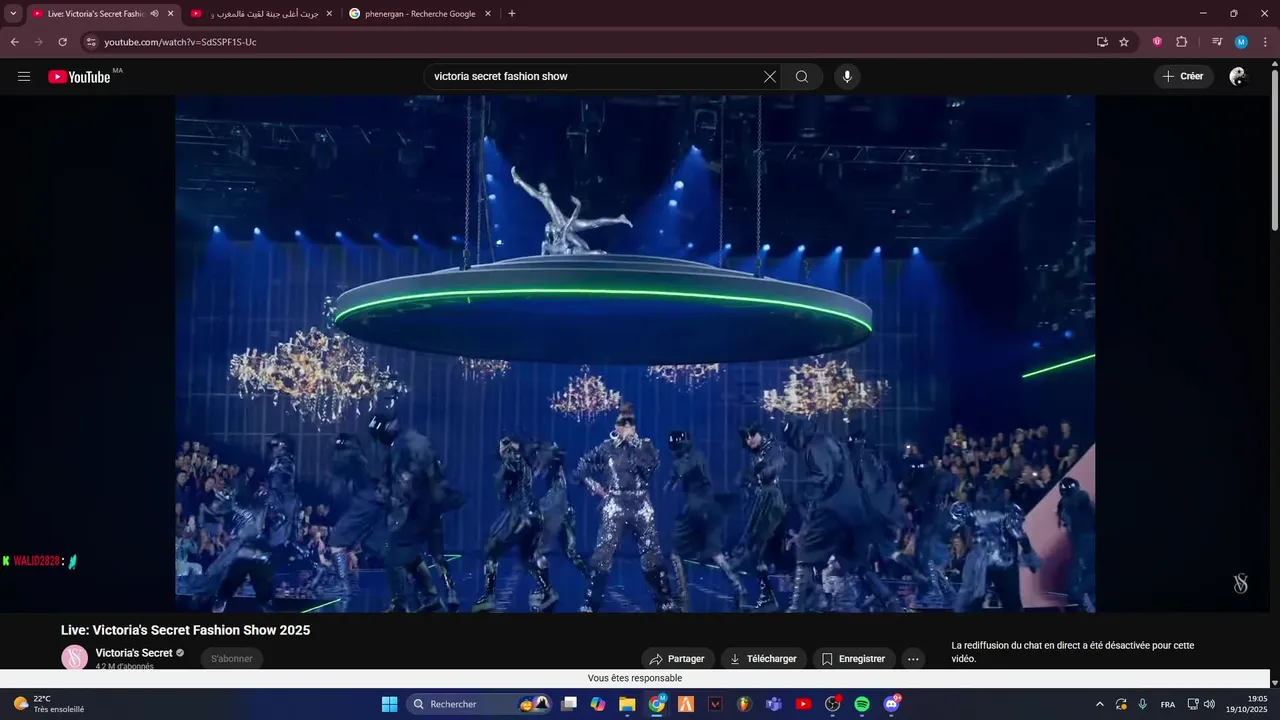Open the pink shield extension icon

[1157, 42]
